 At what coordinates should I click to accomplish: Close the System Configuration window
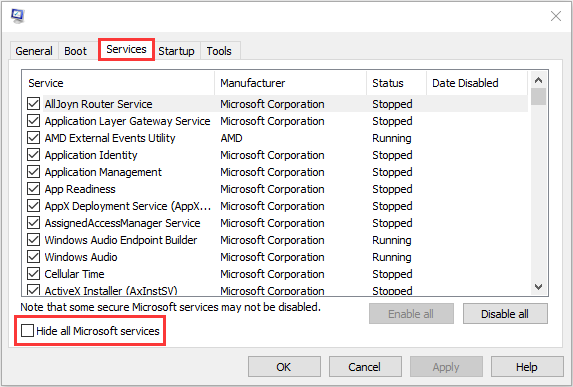[x=555, y=16]
